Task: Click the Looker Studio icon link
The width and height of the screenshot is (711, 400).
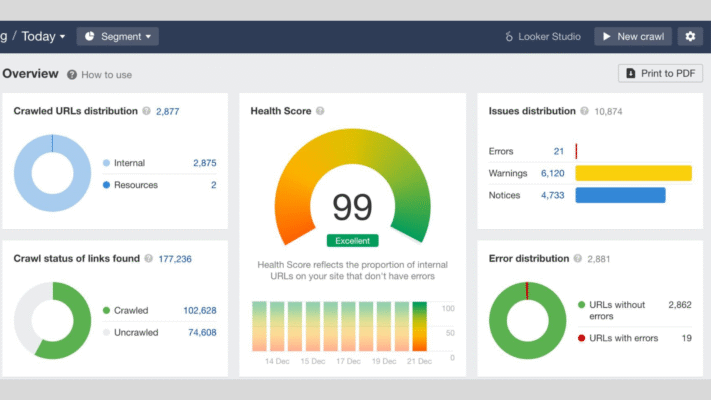Action: tap(543, 36)
